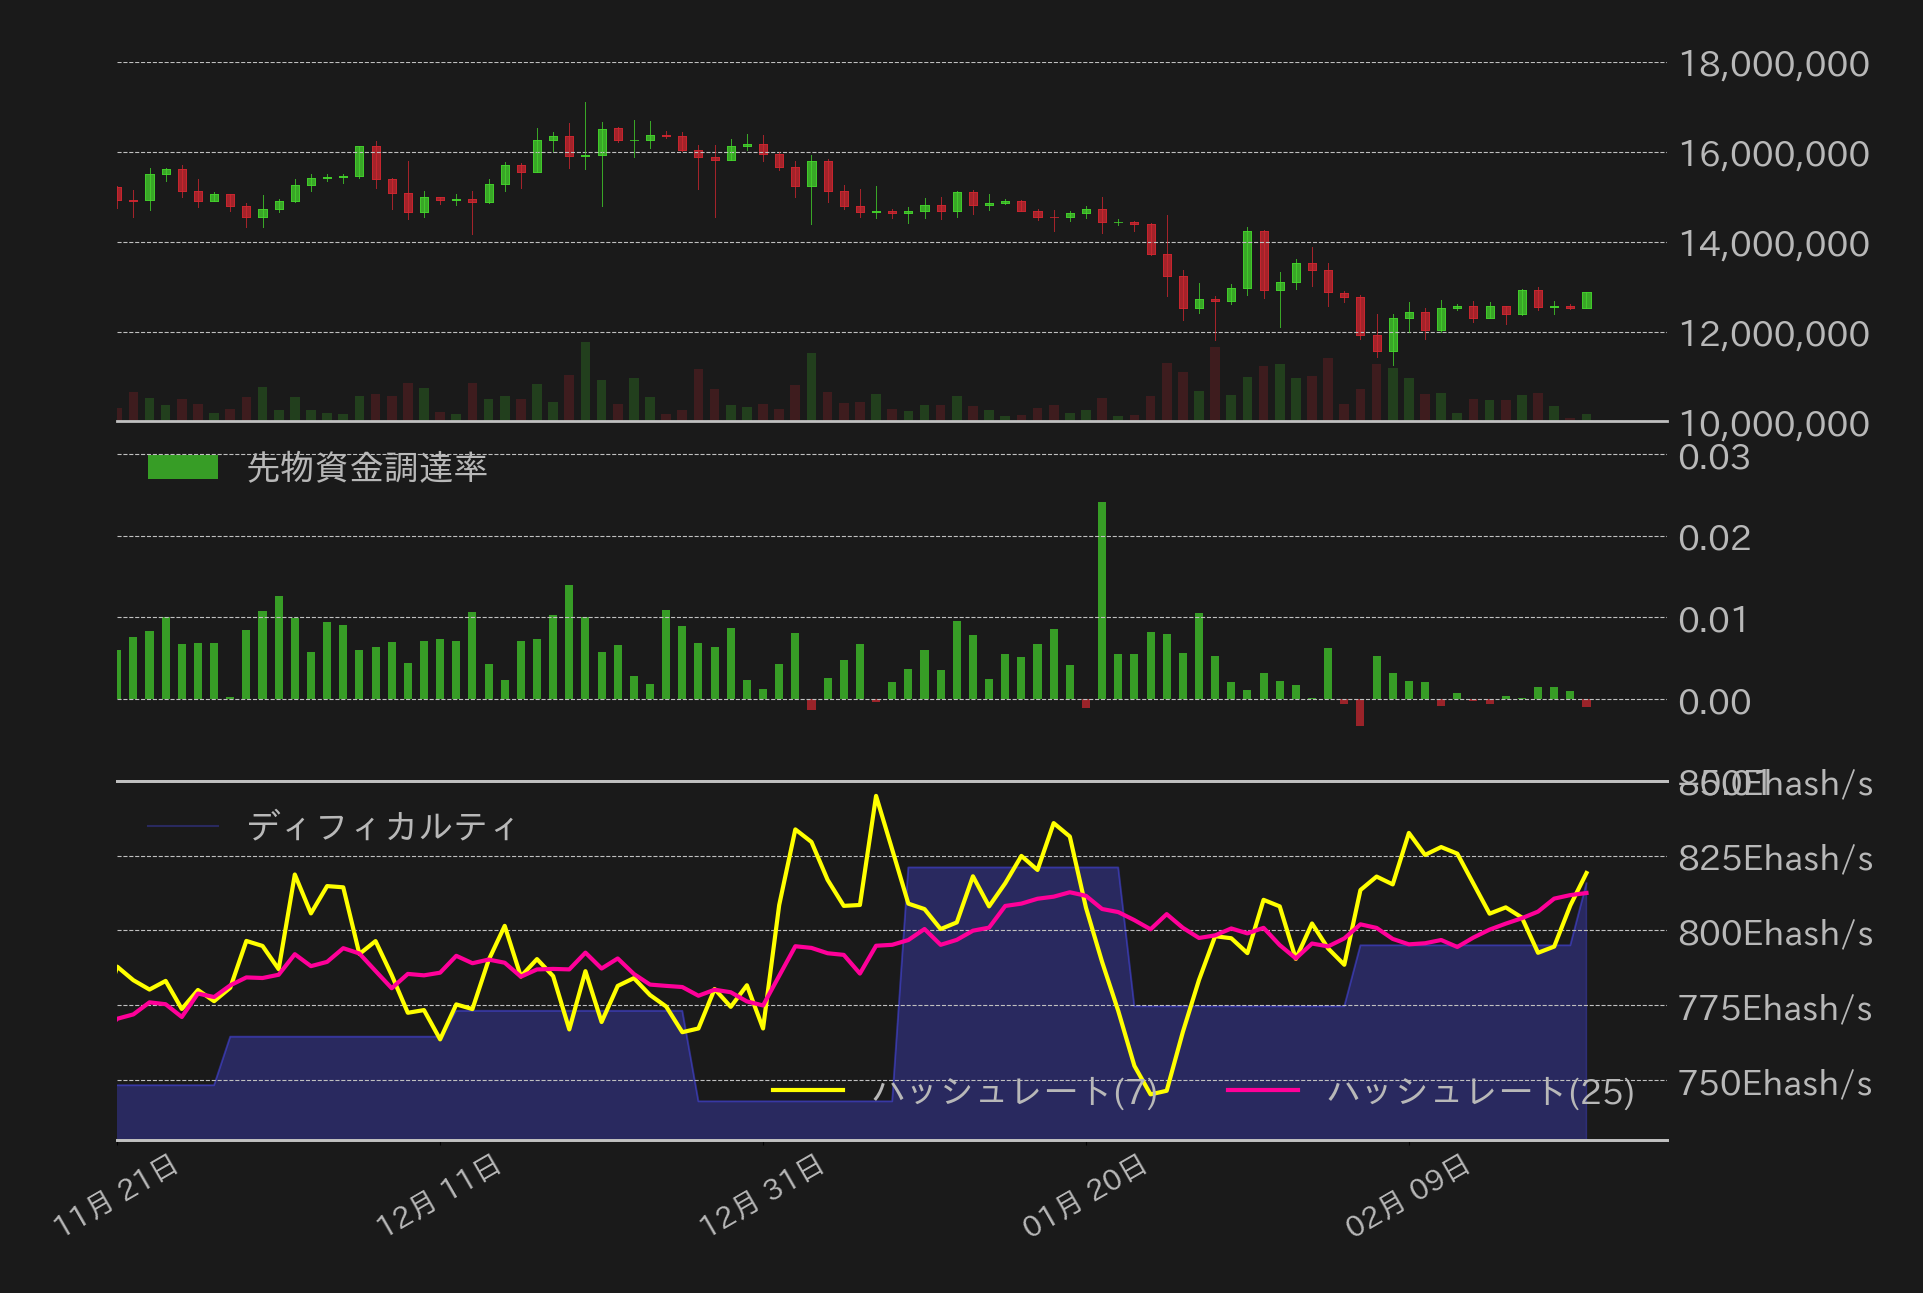The image size is (1923, 1293).
Task: Click the highest yellow hashrate peak
Action: tap(876, 797)
